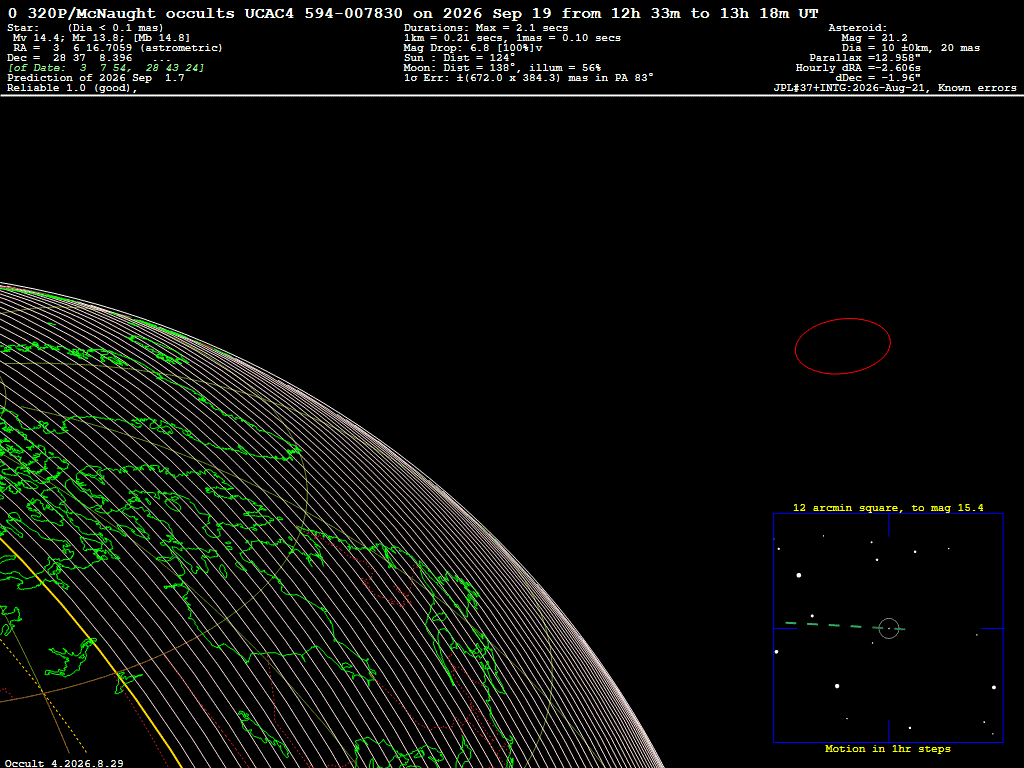The image size is (1024, 768).
Task: Click the green 'of Date' coordinates line
Action: (x=106, y=68)
